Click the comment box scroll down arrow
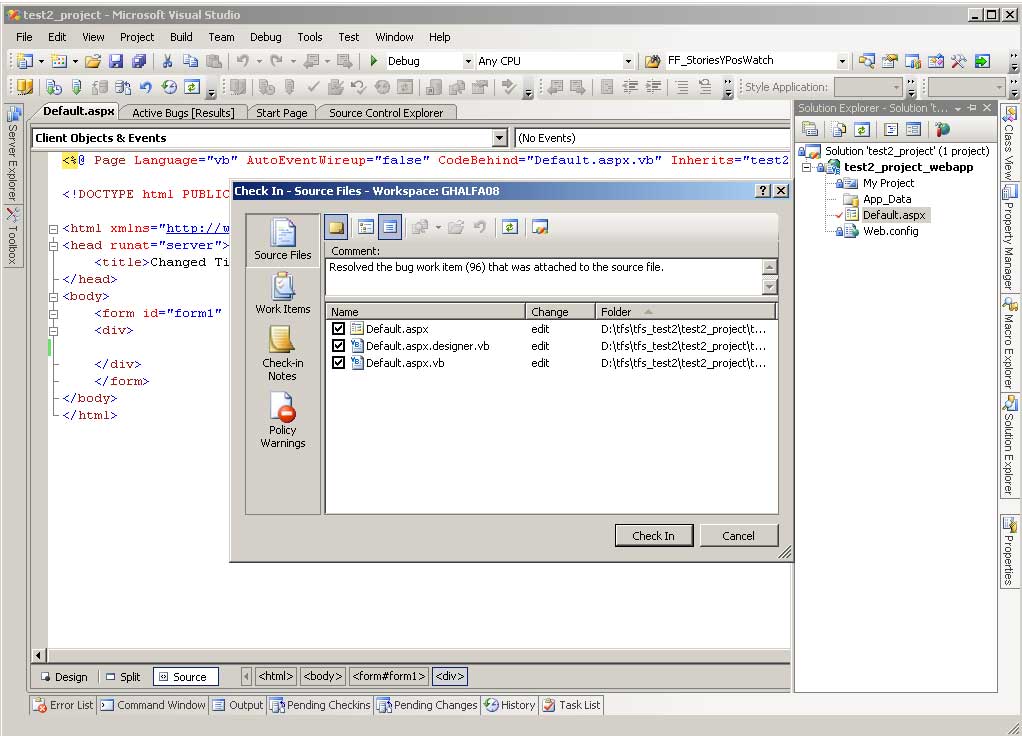1022x736 pixels. pos(770,286)
